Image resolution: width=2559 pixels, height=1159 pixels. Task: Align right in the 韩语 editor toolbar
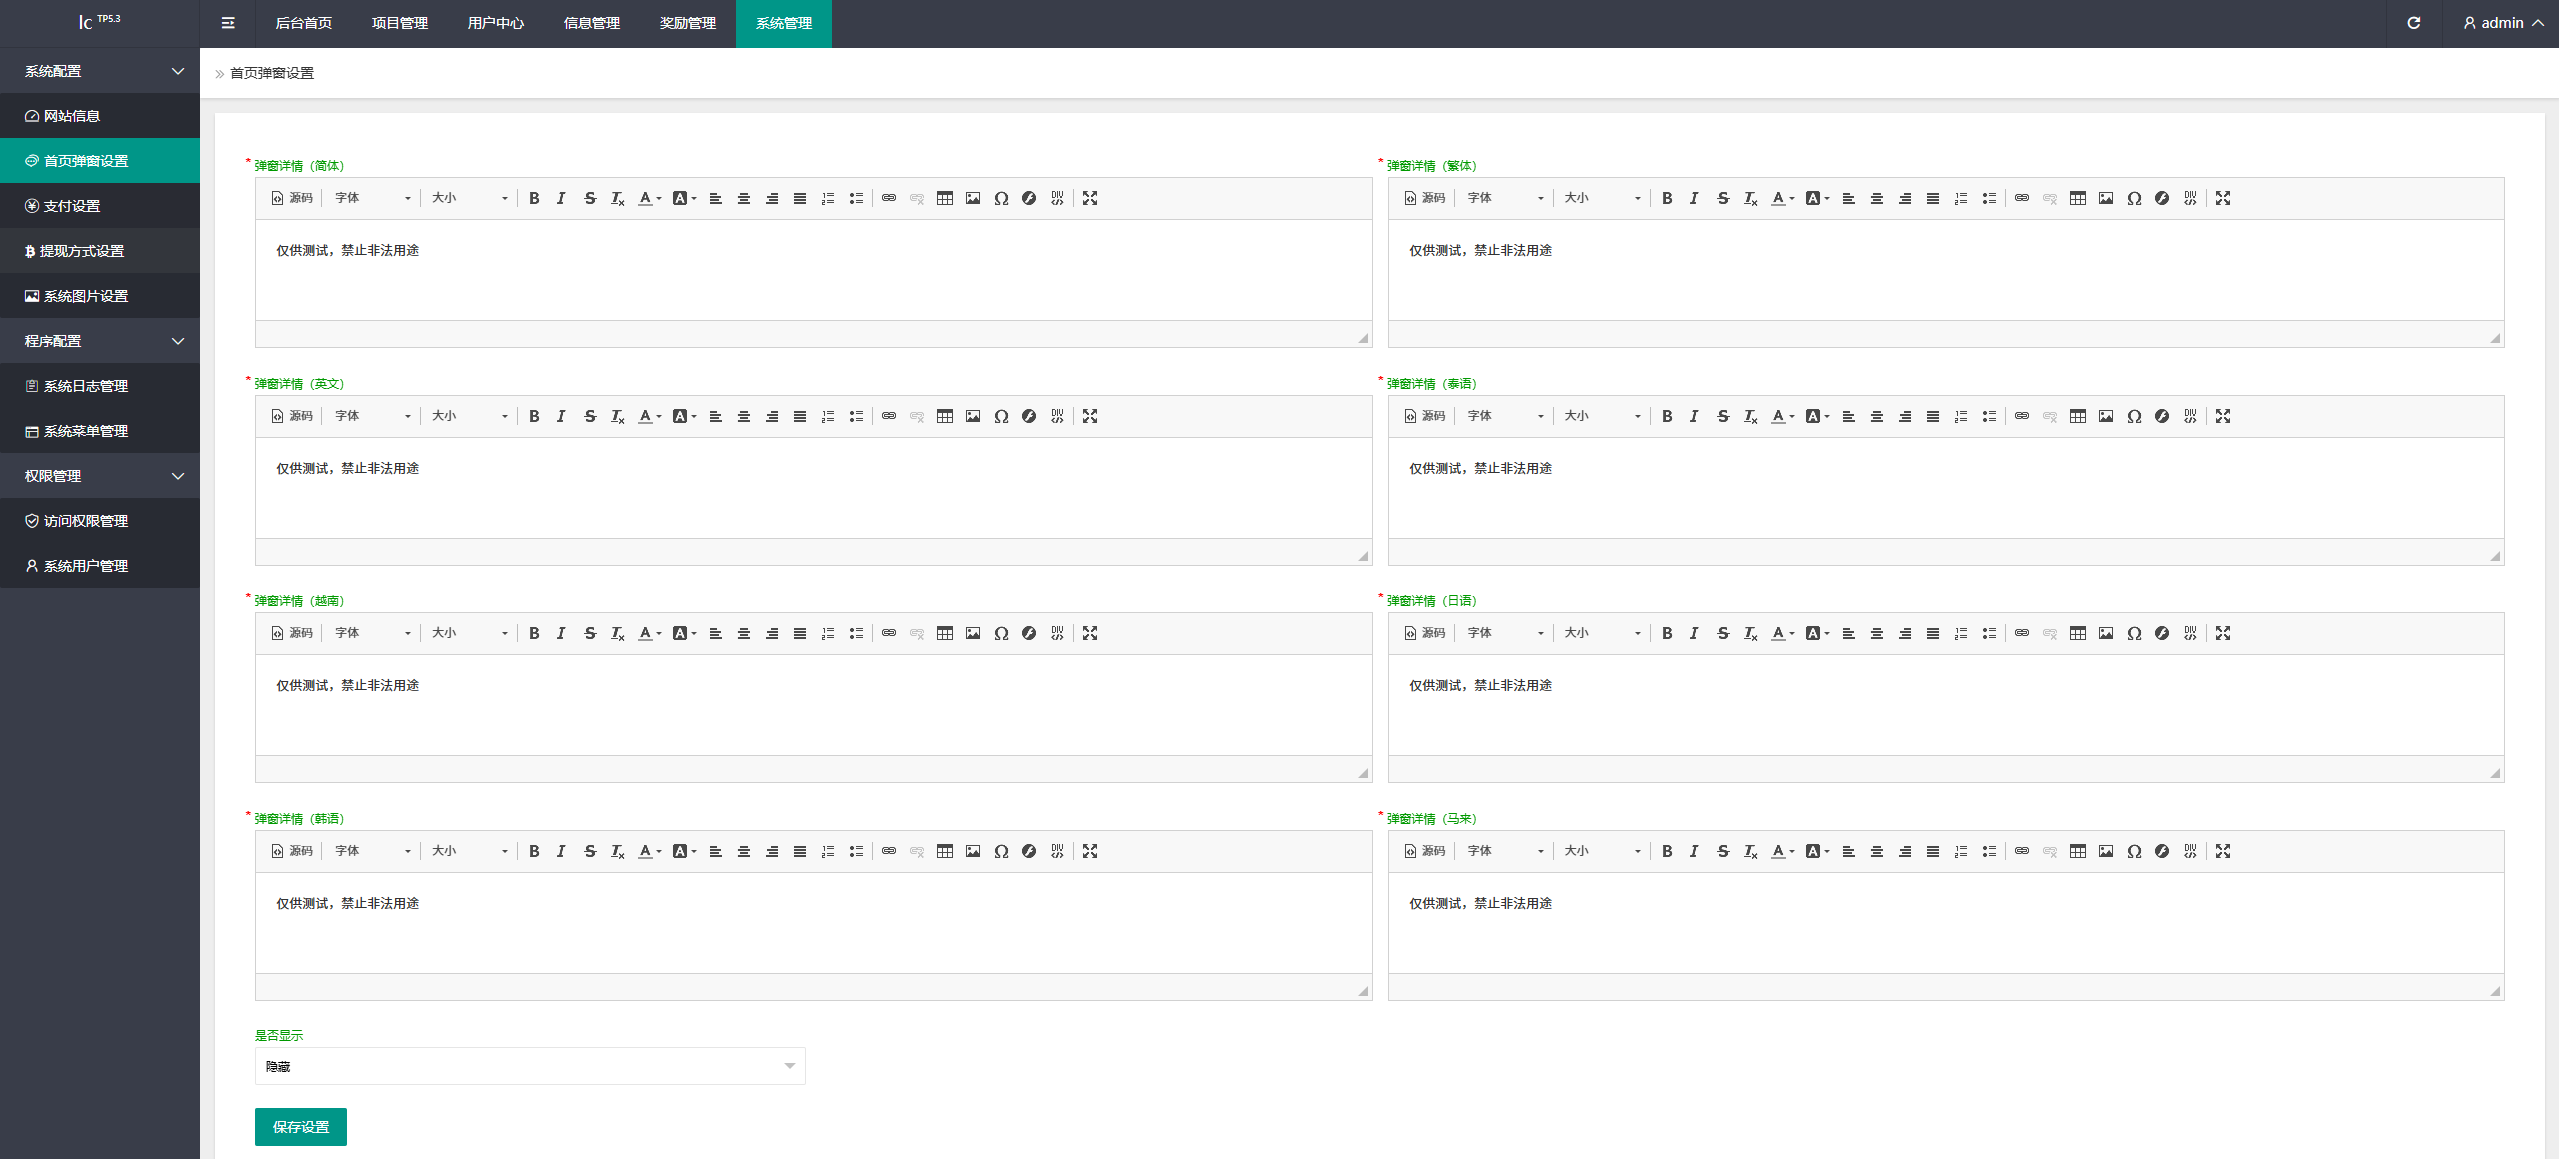click(772, 851)
